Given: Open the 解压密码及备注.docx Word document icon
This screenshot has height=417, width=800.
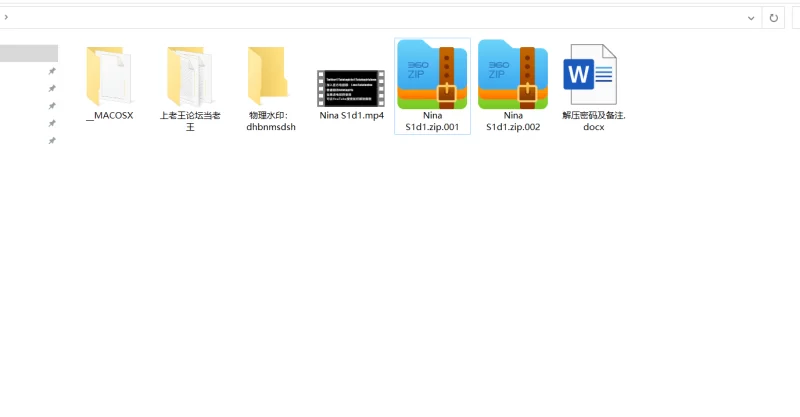Looking at the screenshot, I should [x=590, y=75].
